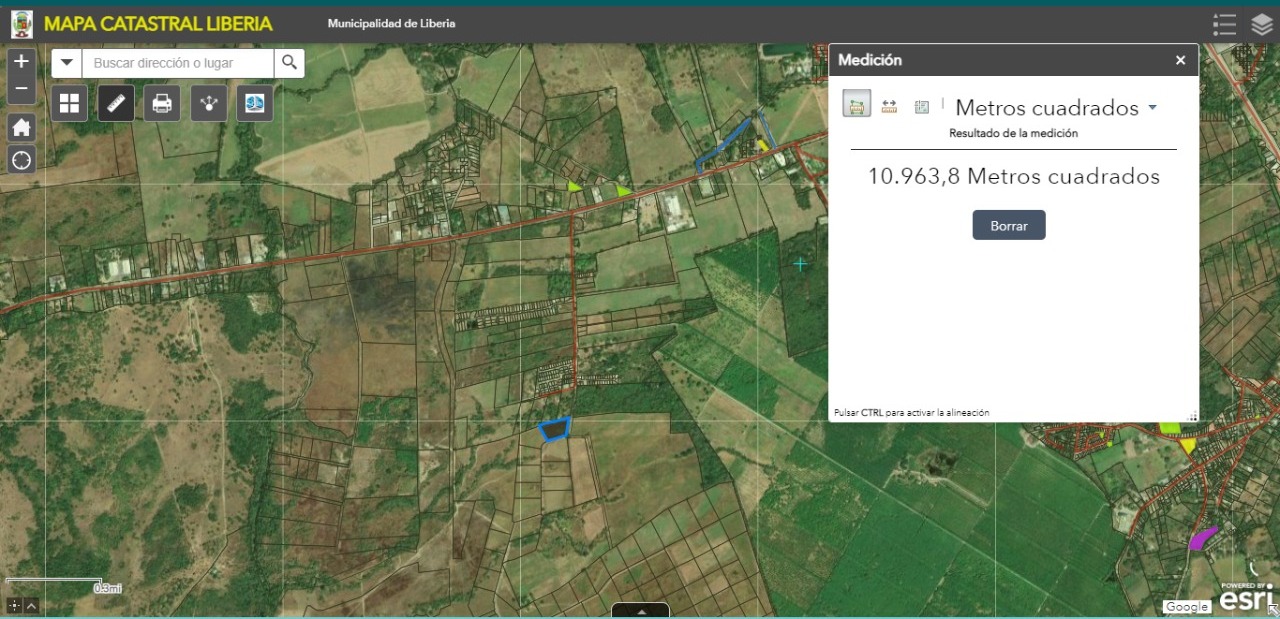Click inside the Buscar dirección search field
This screenshot has height=619, width=1280.
click(x=175, y=62)
